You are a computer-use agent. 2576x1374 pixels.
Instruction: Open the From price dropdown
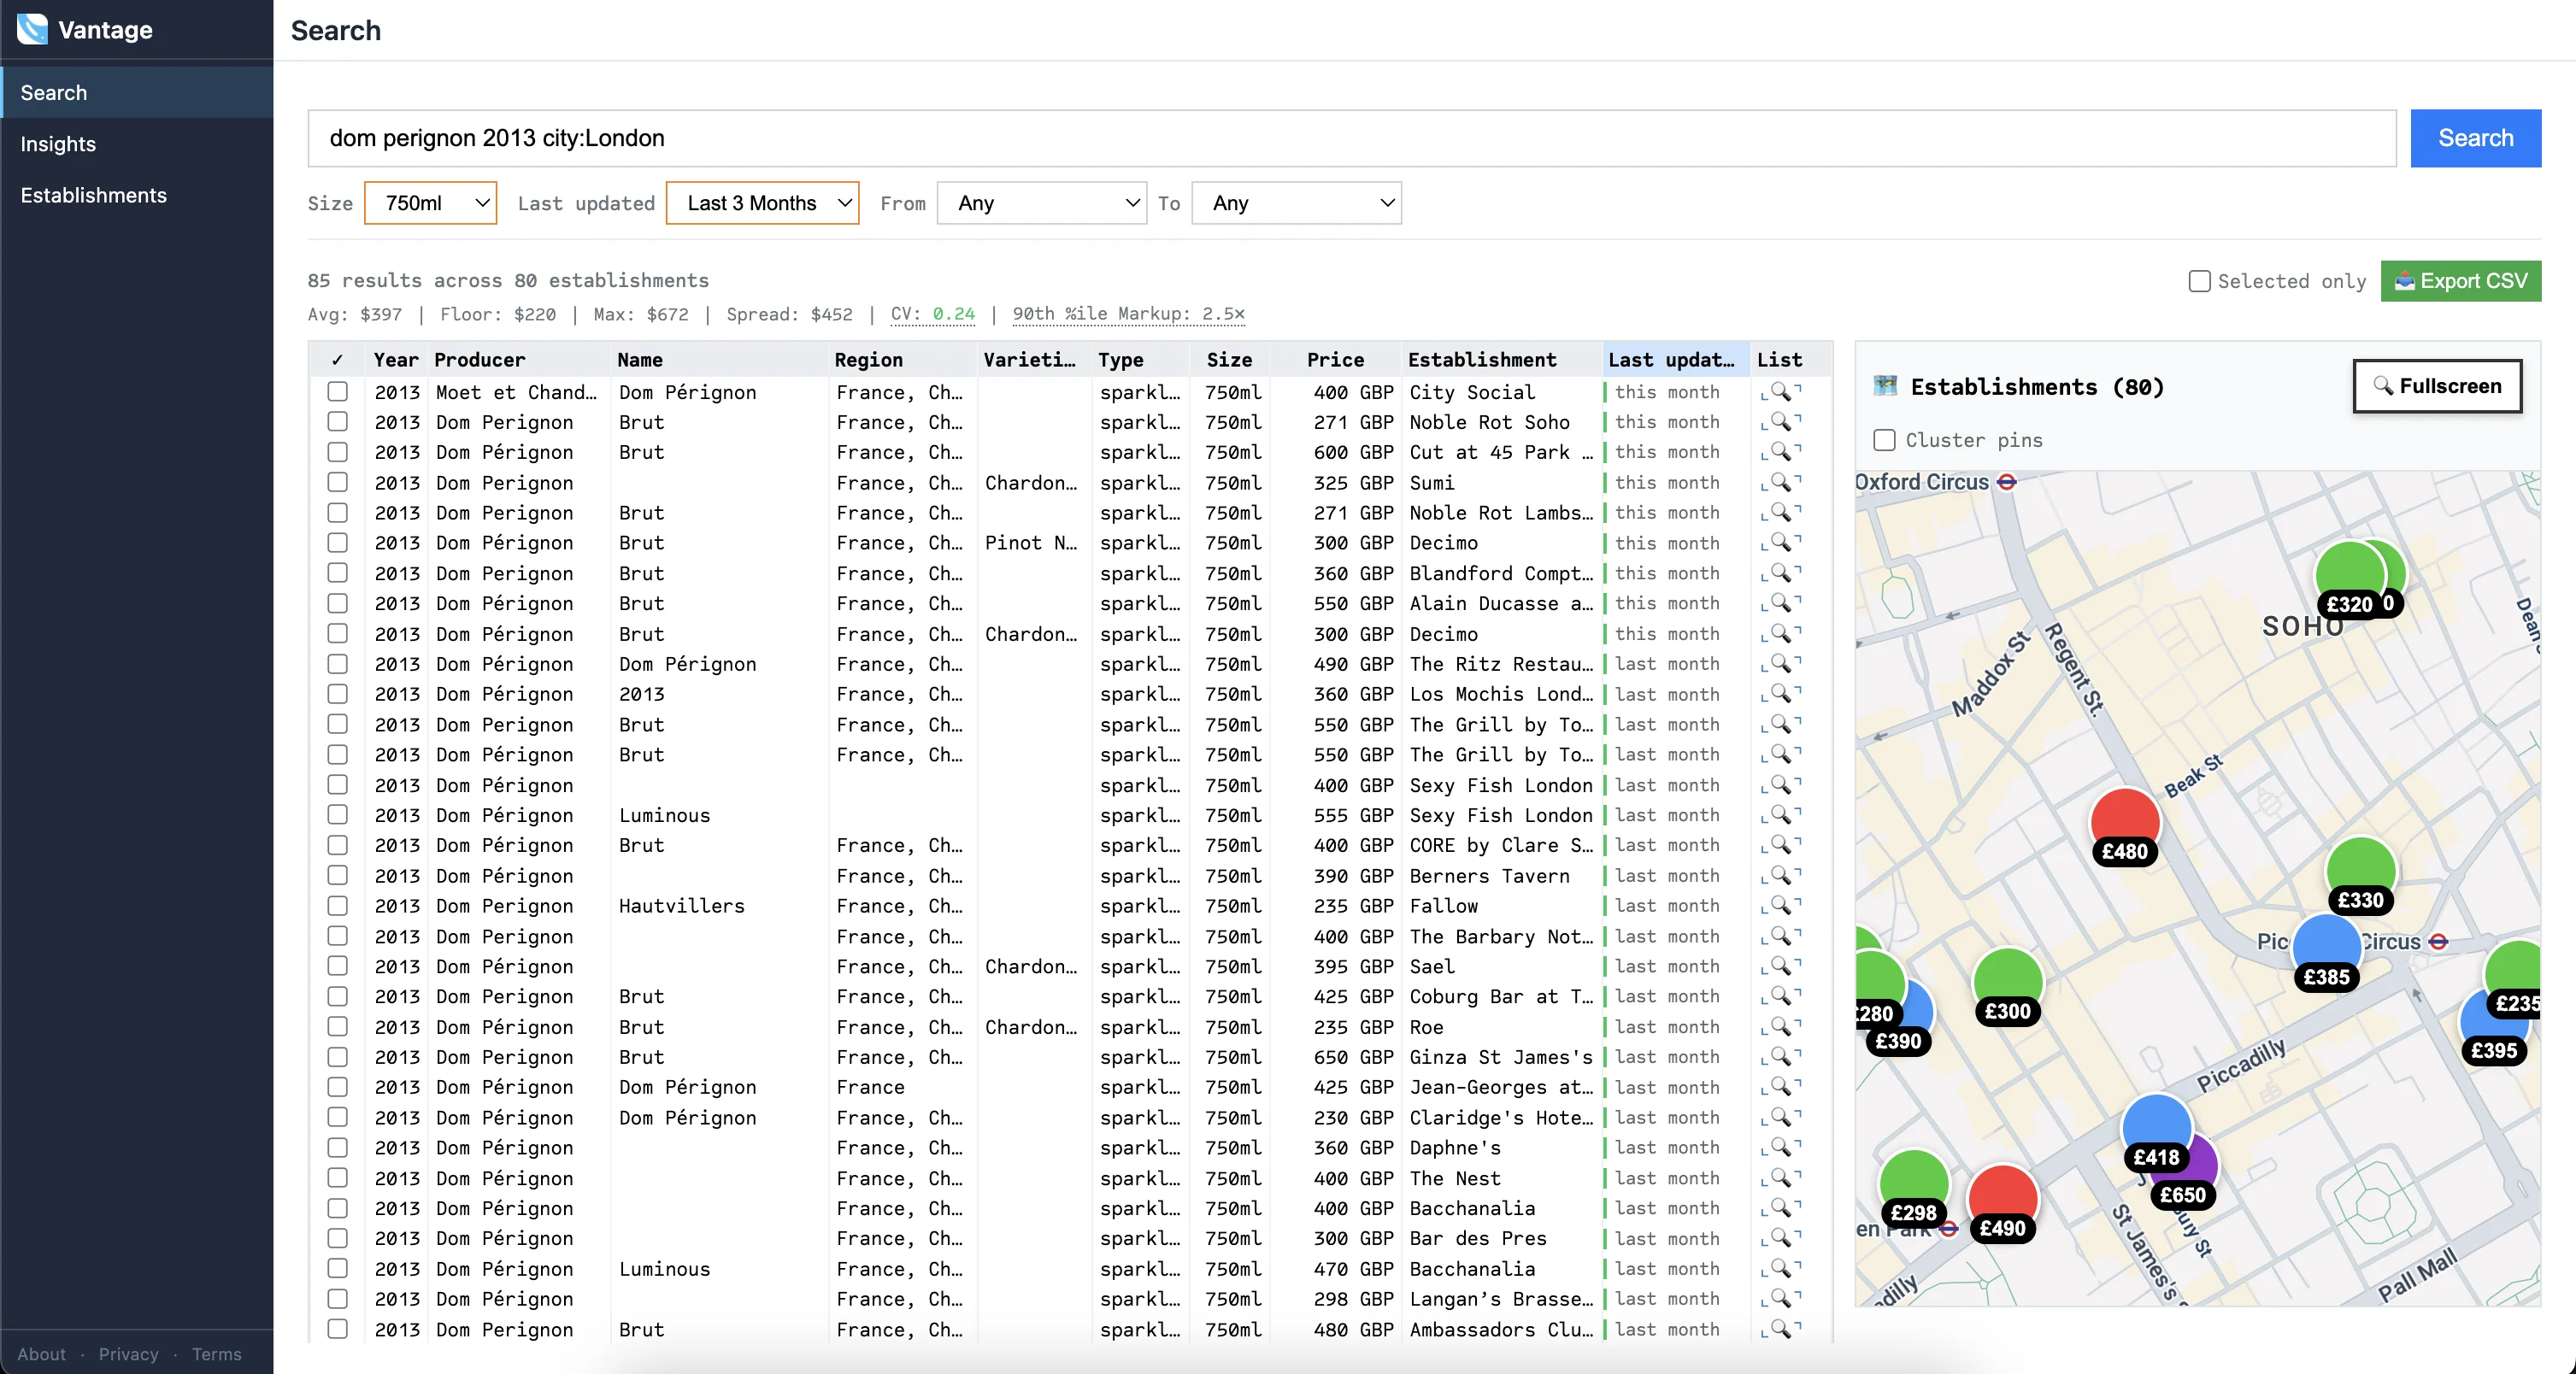tap(1041, 202)
